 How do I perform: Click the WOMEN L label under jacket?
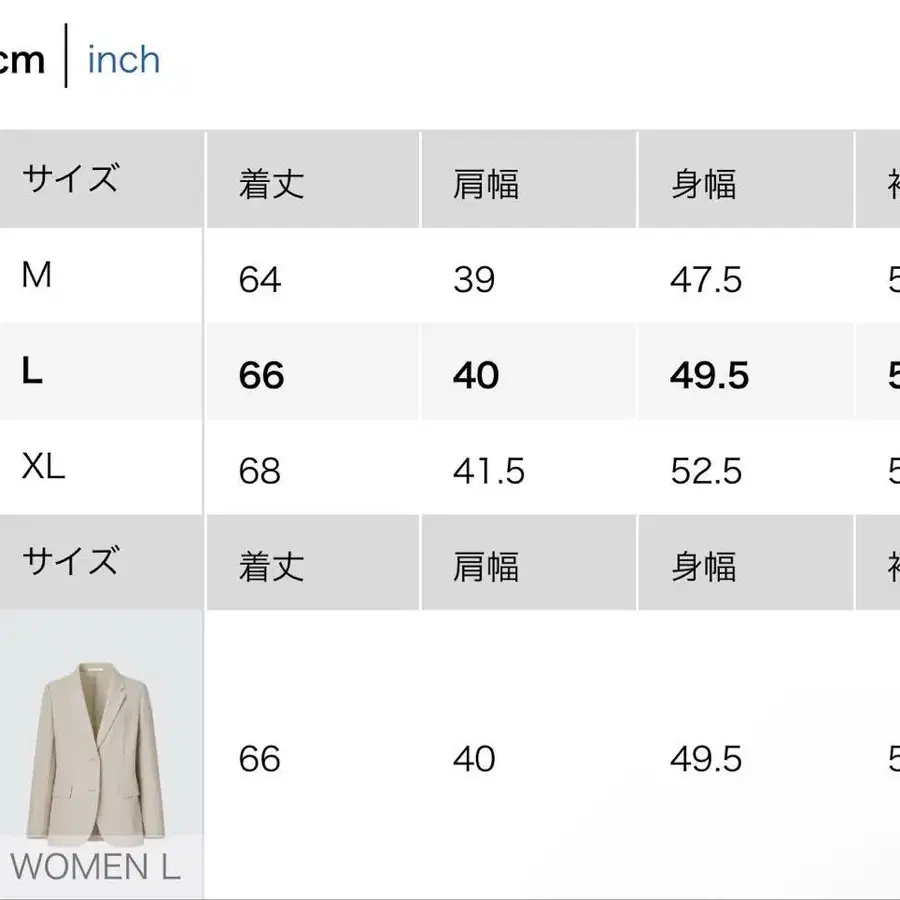coord(96,866)
